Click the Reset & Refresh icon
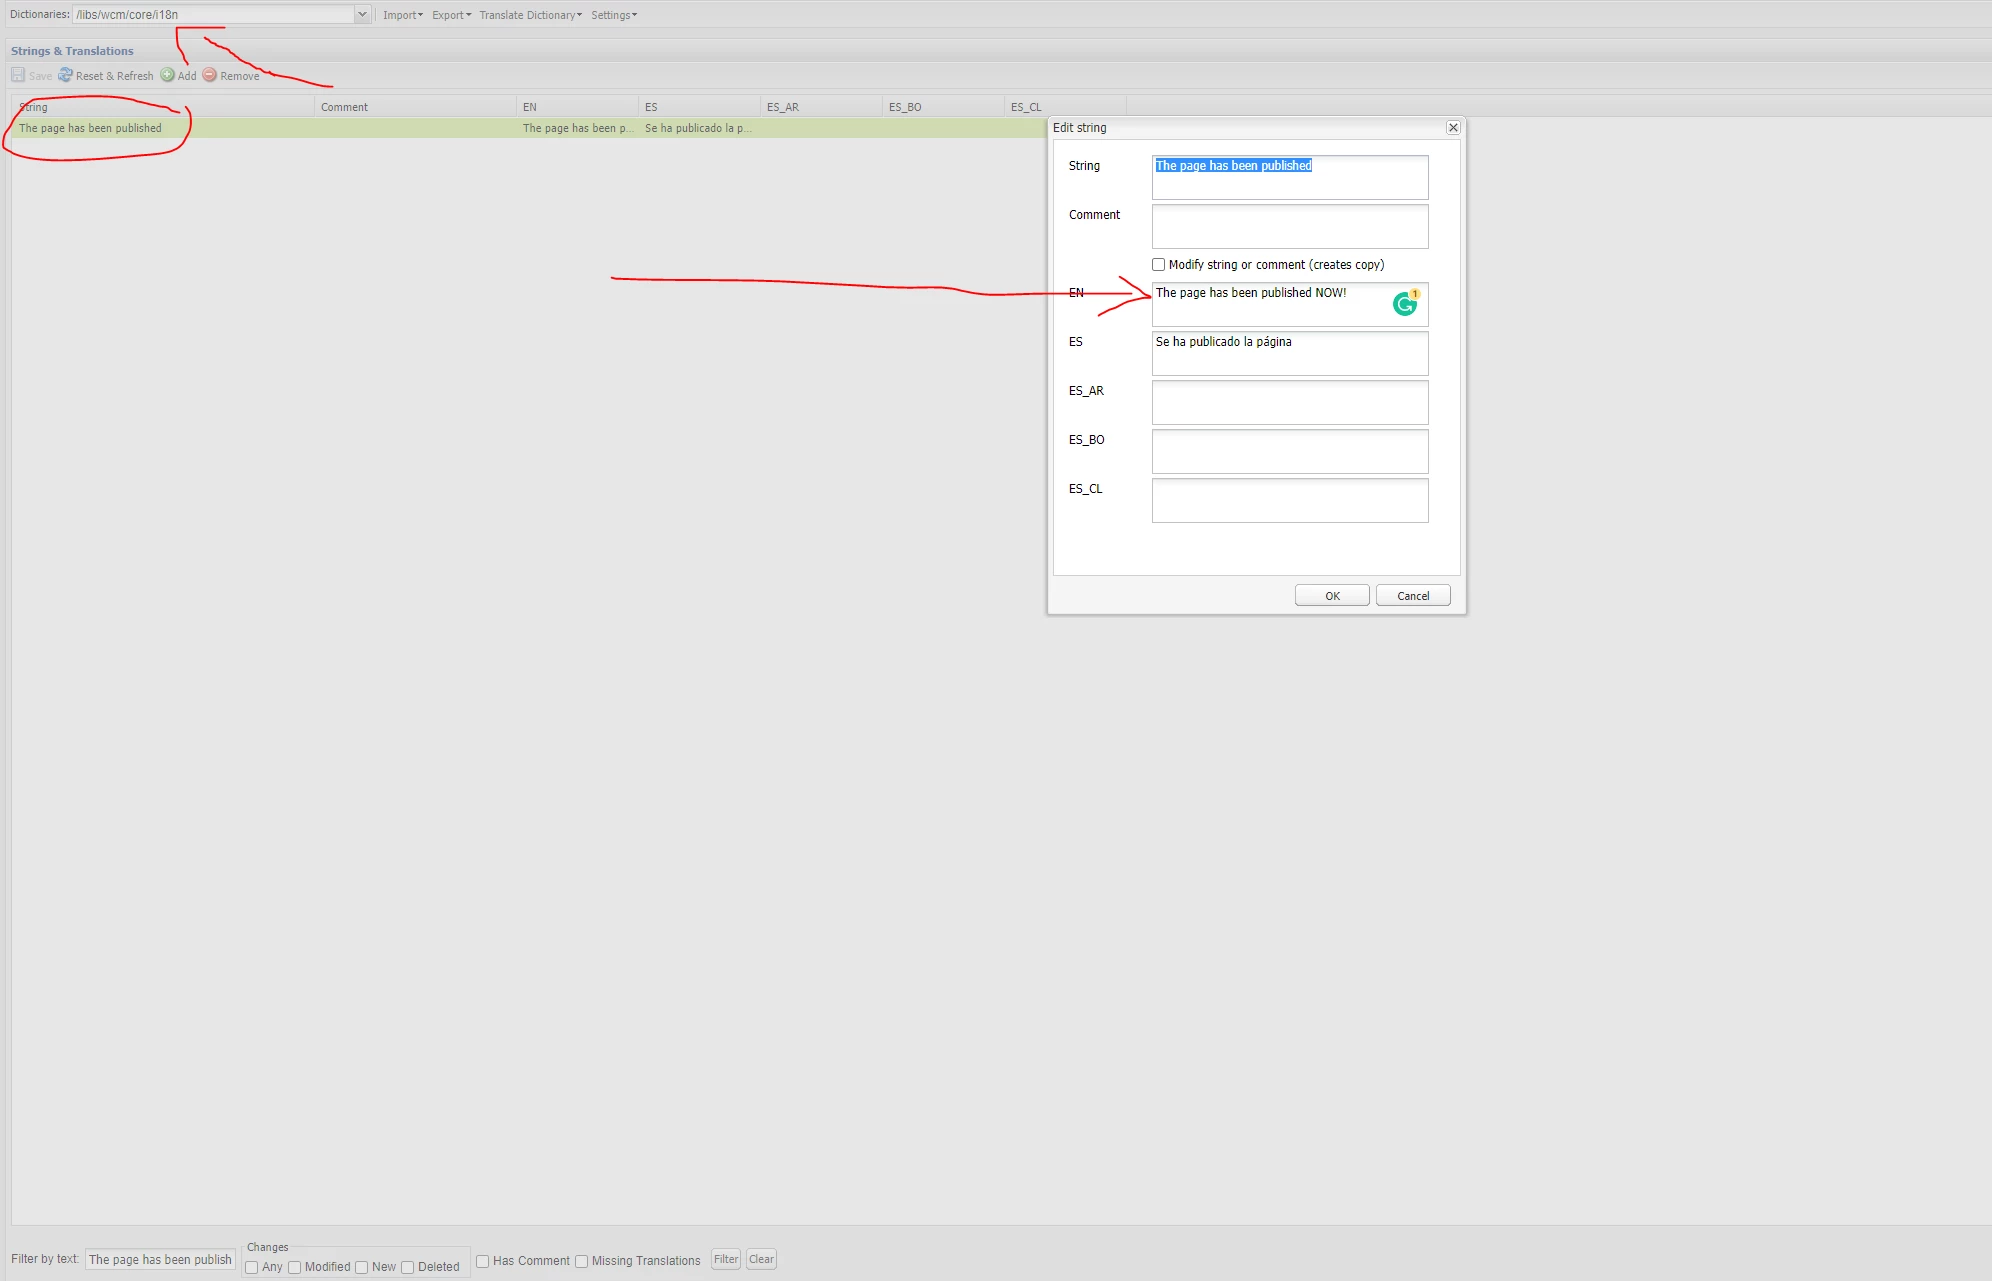The height and width of the screenshot is (1281, 1992). tap(65, 75)
